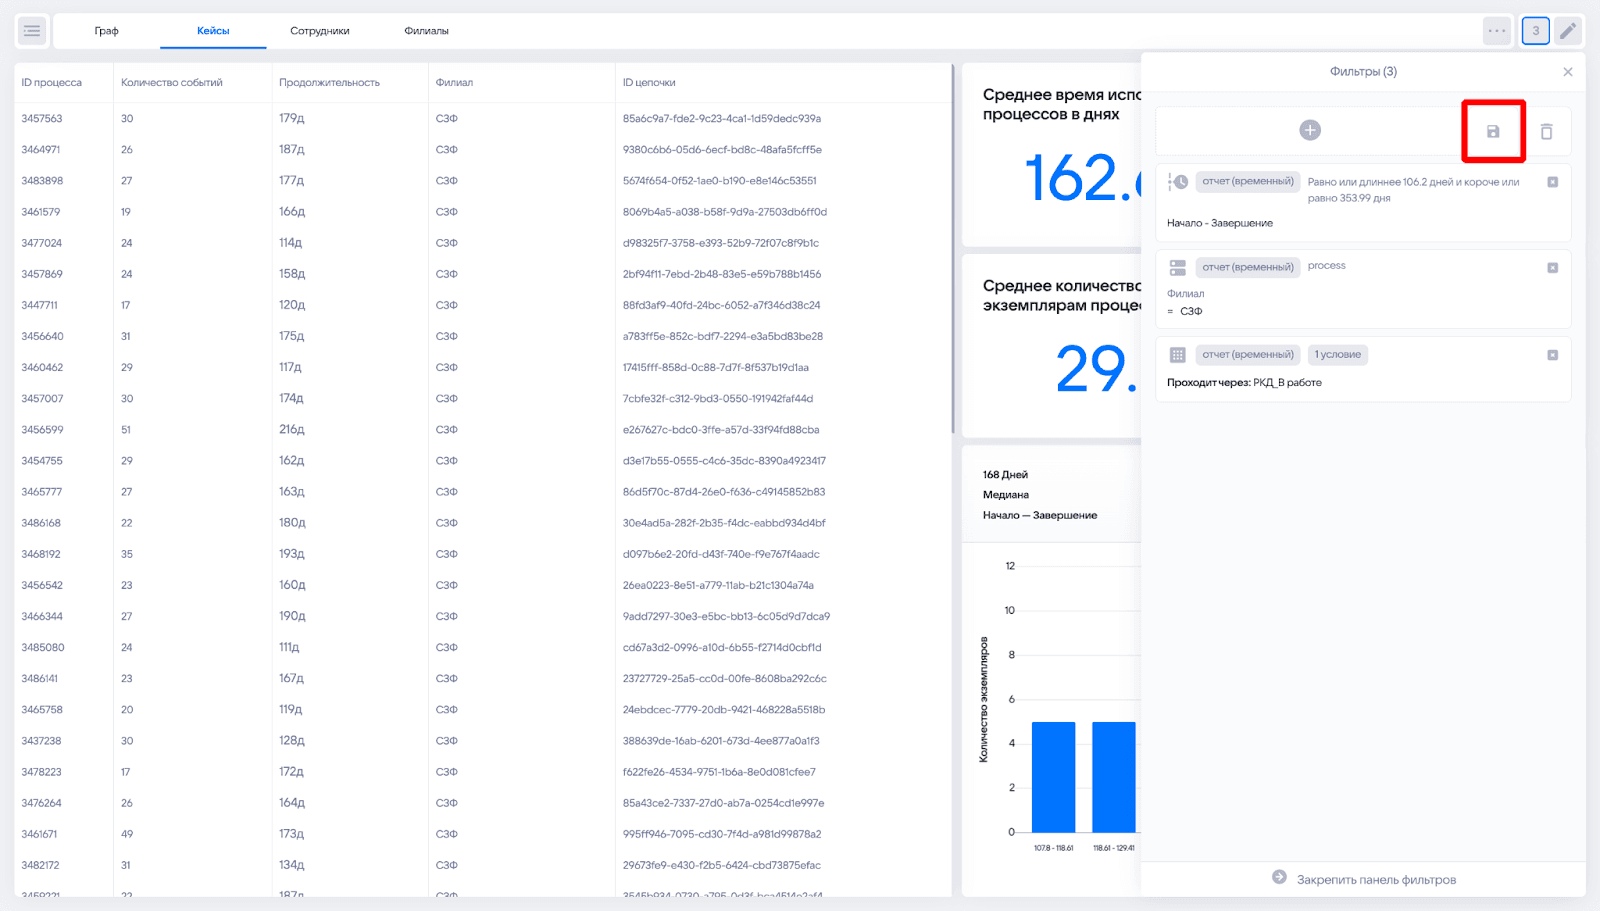Select process ID 3457563
1600x911 pixels.
click(42, 119)
